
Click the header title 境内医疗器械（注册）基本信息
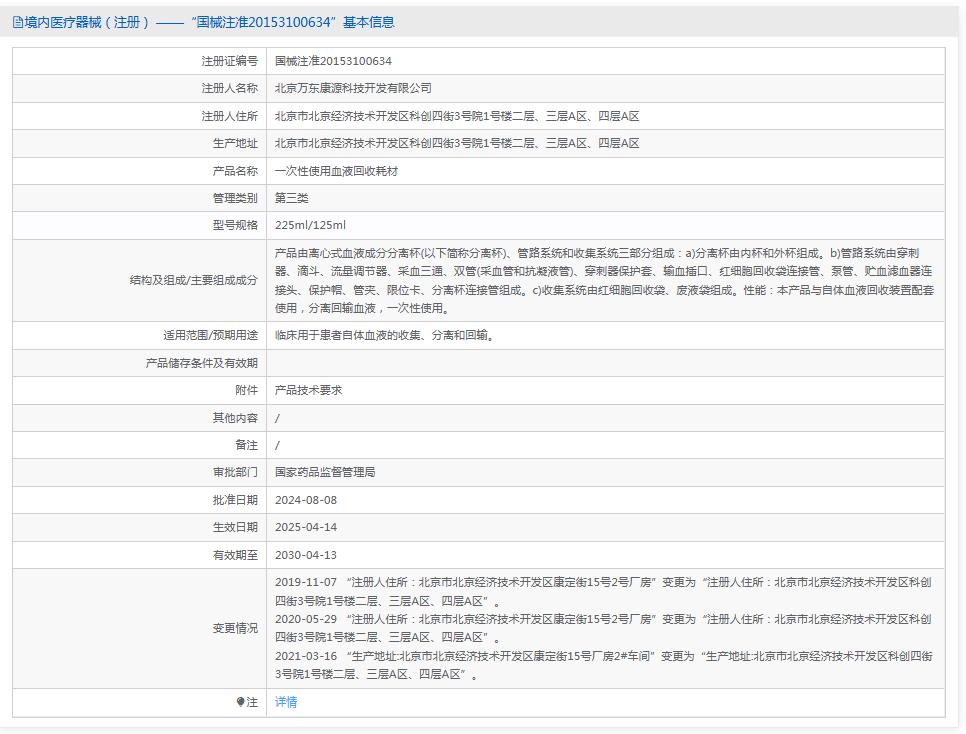[203, 23]
